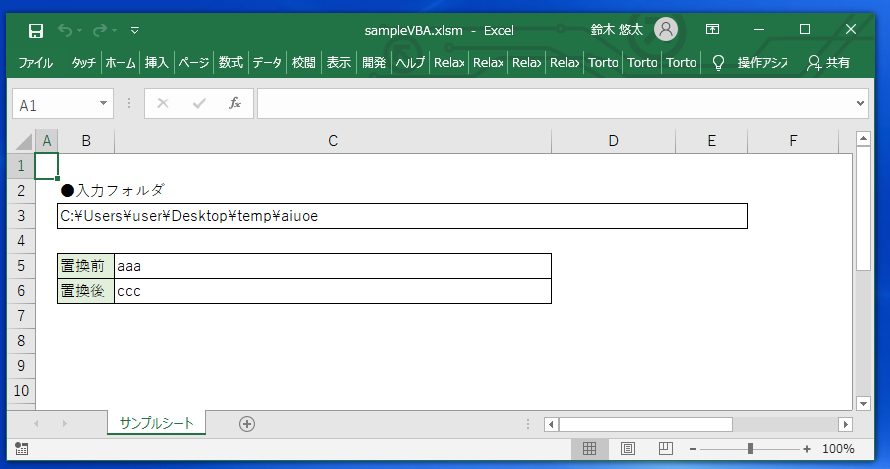The image size is (890, 469).
Task: Select row 7 header
Action: click(21, 316)
